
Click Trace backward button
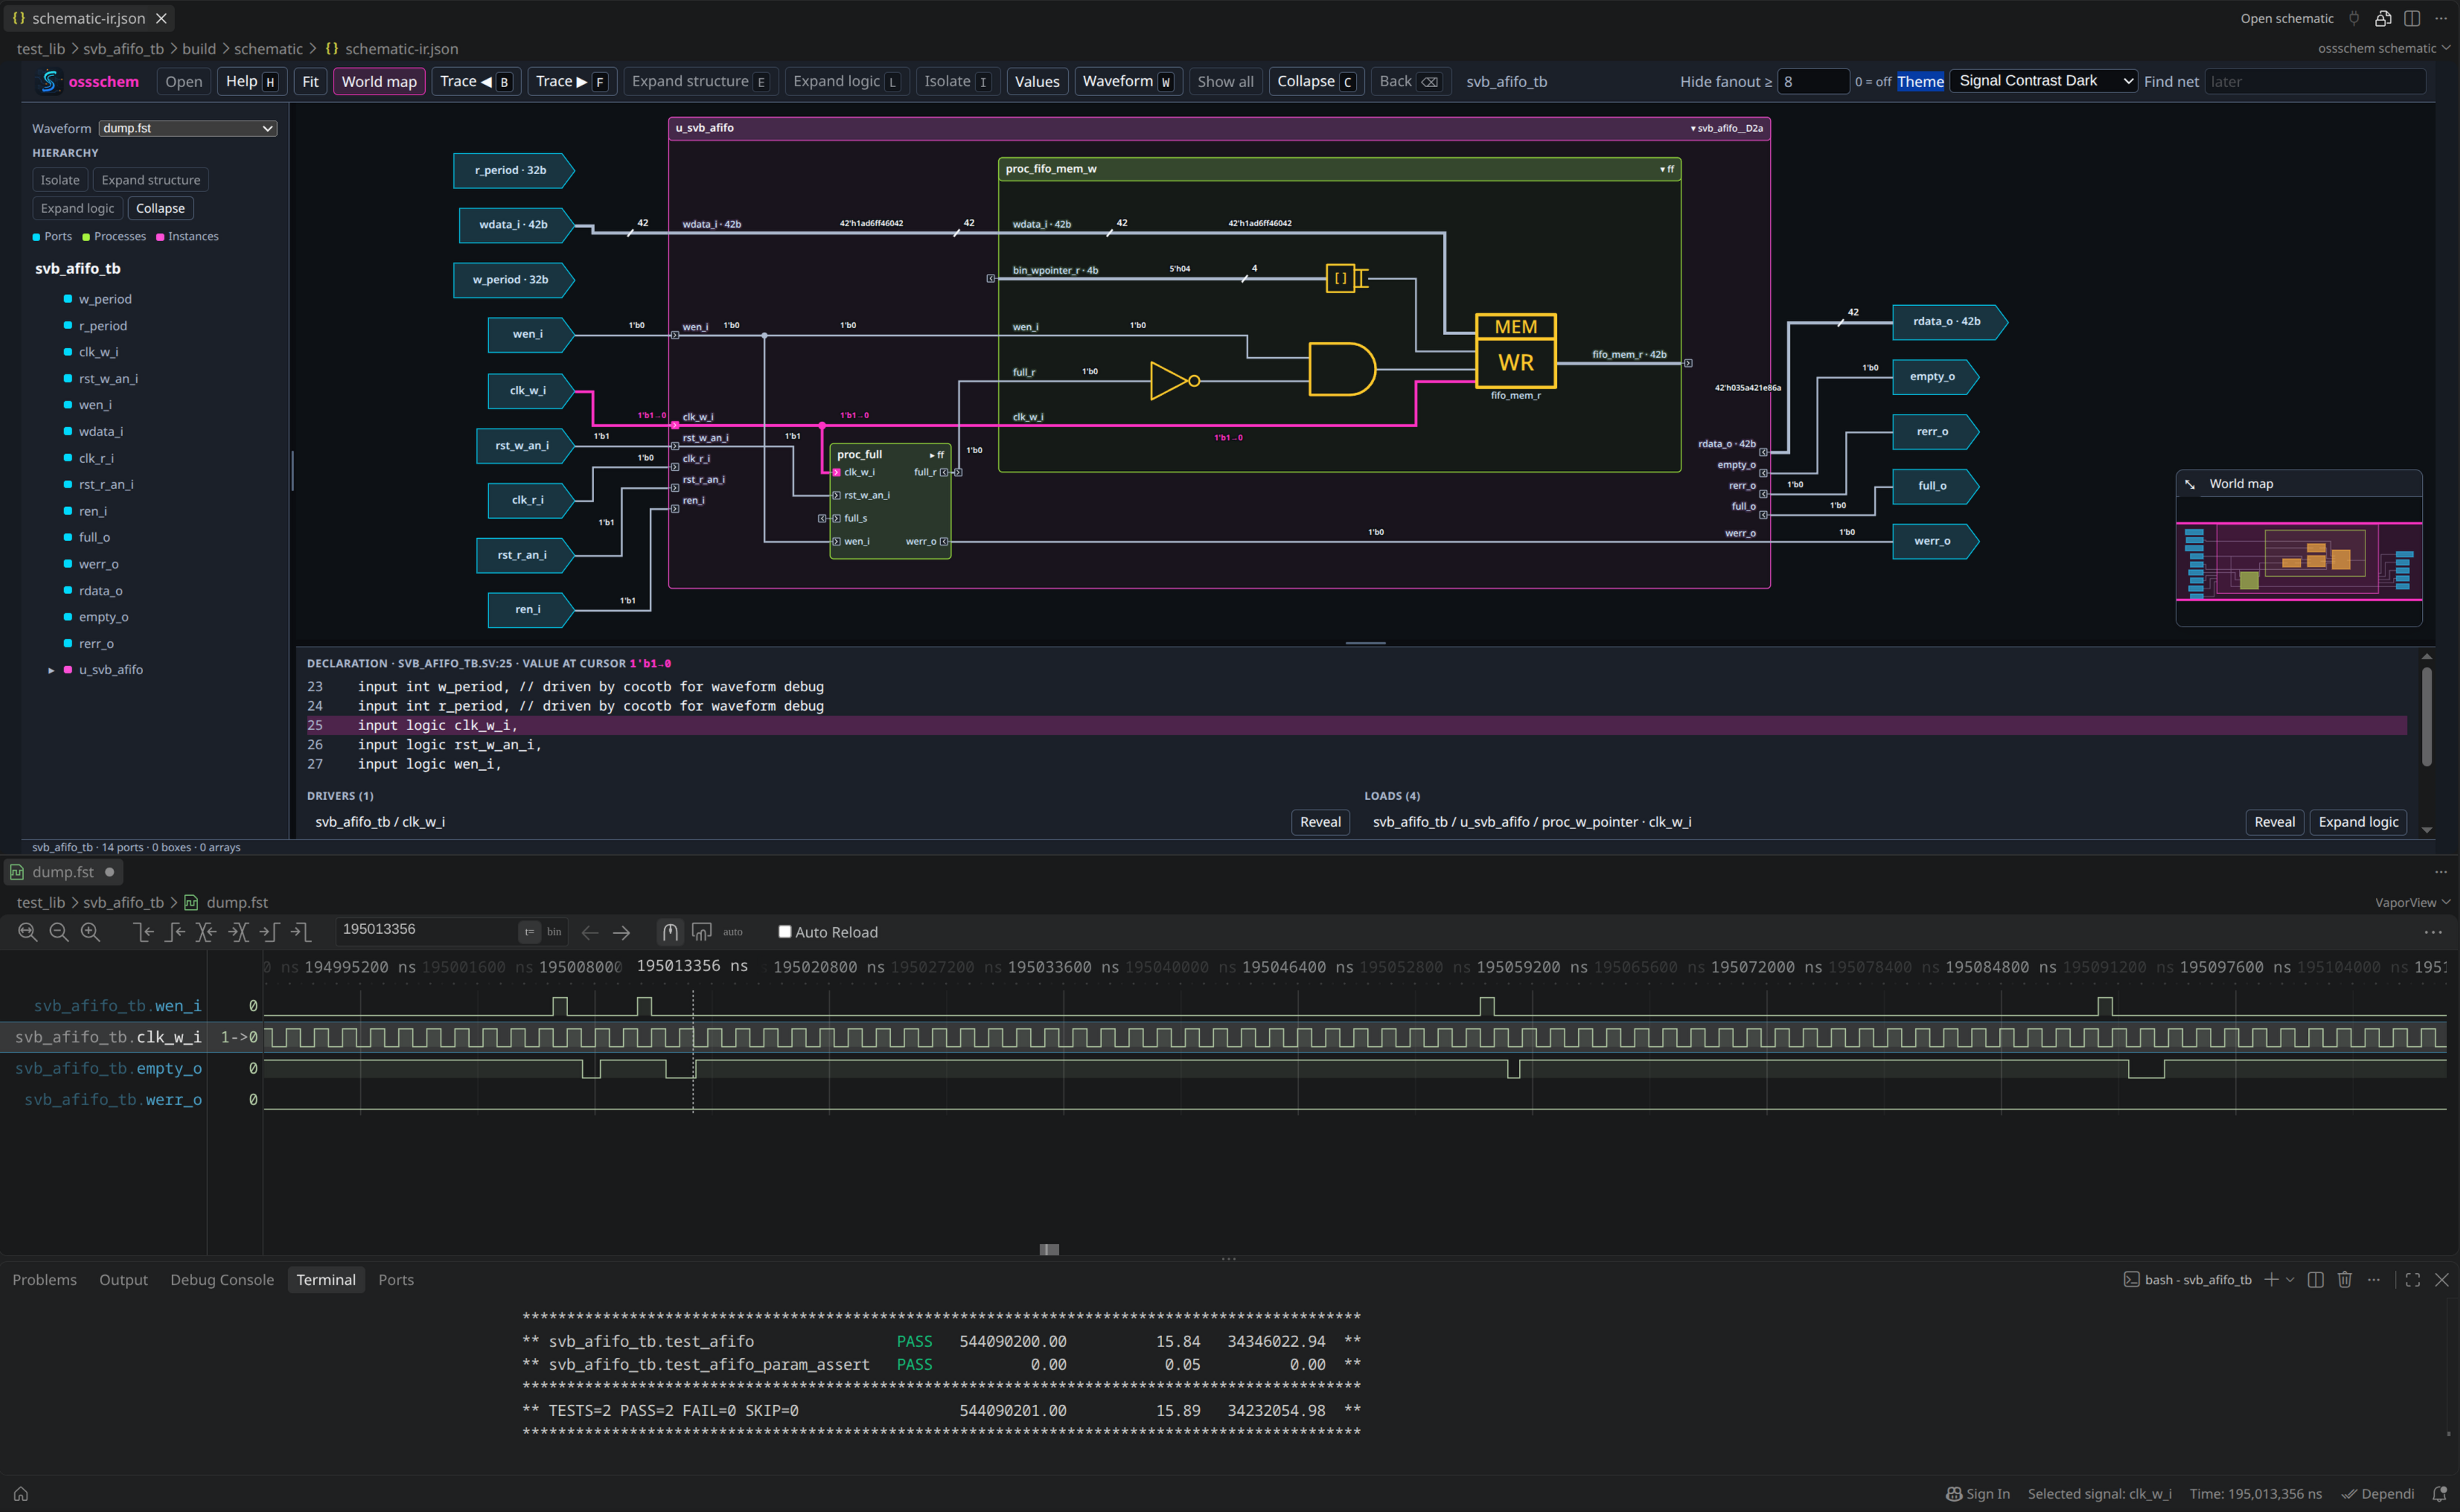point(476,82)
